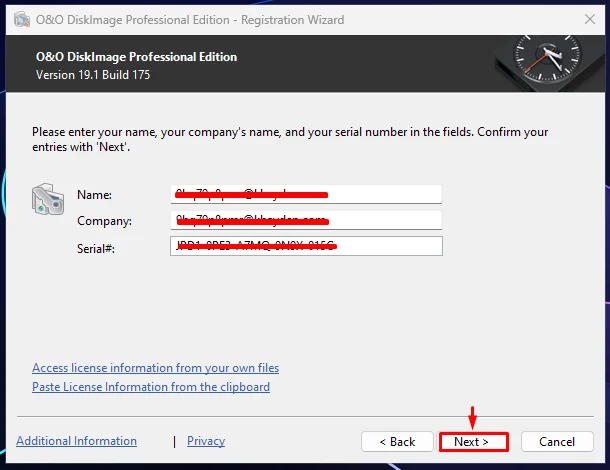The height and width of the screenshot is (470, 610).
Task: Open the Privacy link
Action: [206, 441]
